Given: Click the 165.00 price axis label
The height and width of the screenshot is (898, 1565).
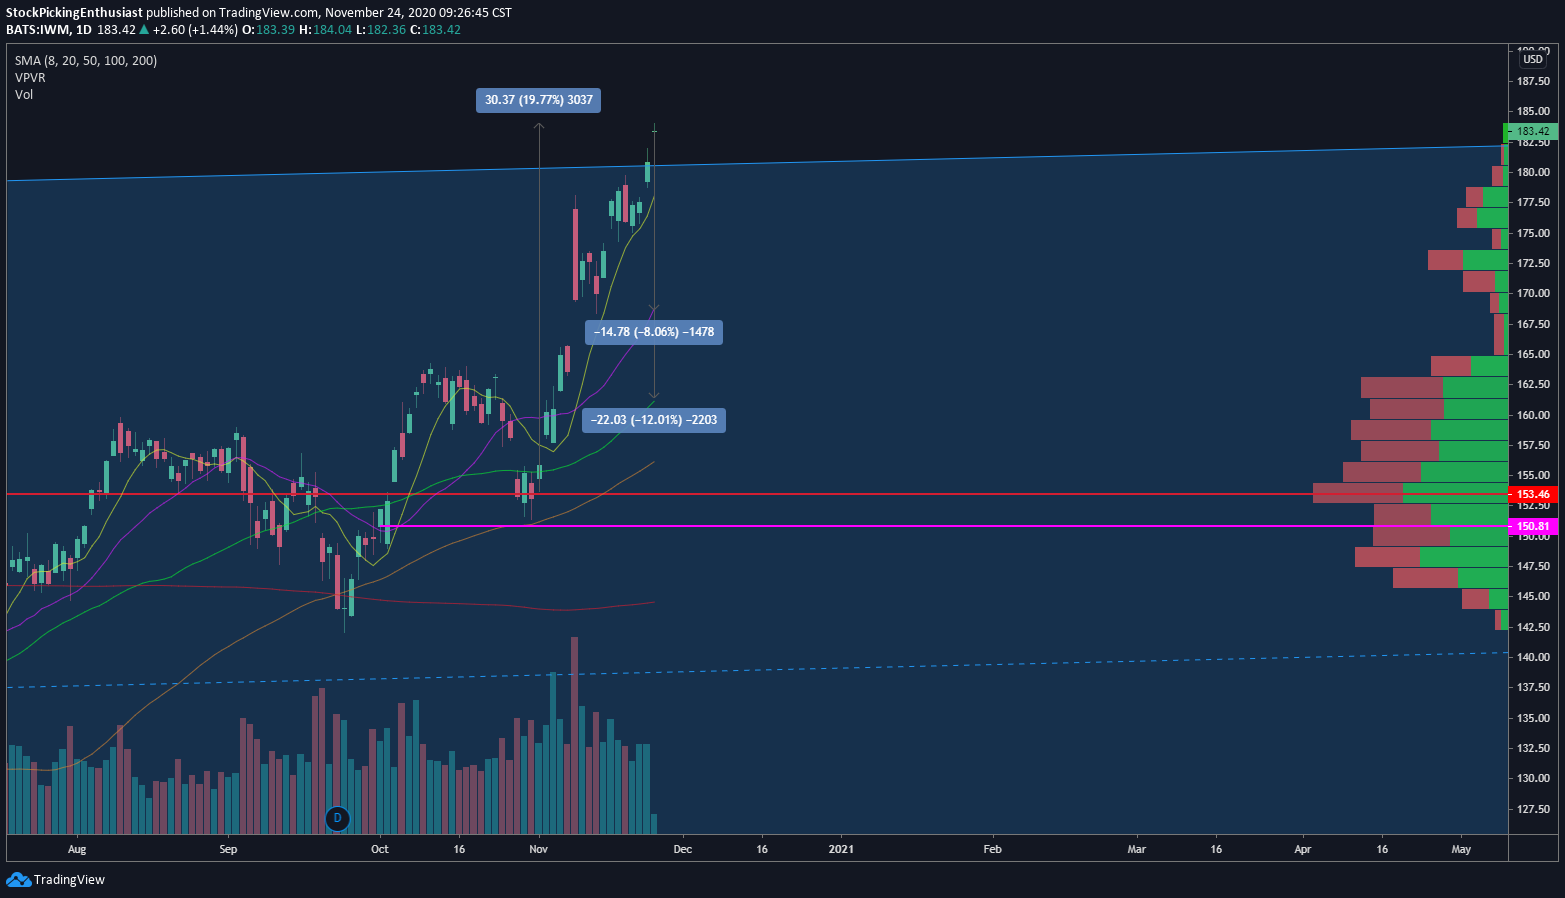Looking at the screenshot, I should 1533,354.
